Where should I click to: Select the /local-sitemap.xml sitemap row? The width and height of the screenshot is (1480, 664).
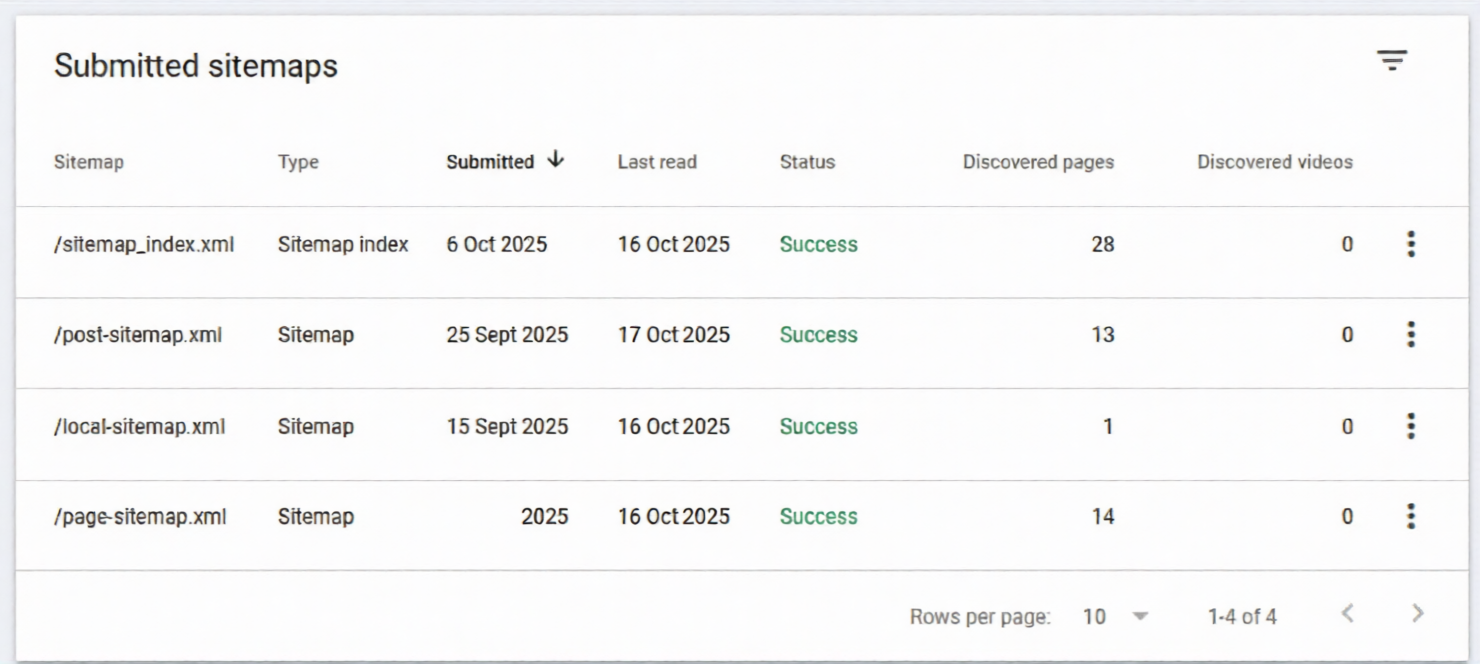coord(140,427)
